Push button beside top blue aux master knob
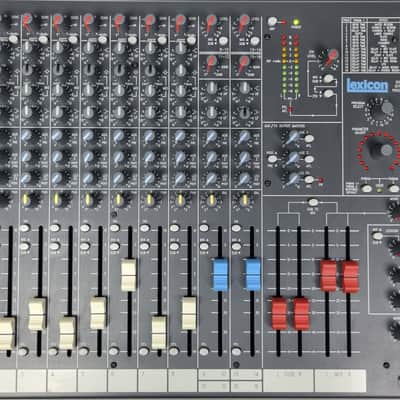 309,139
